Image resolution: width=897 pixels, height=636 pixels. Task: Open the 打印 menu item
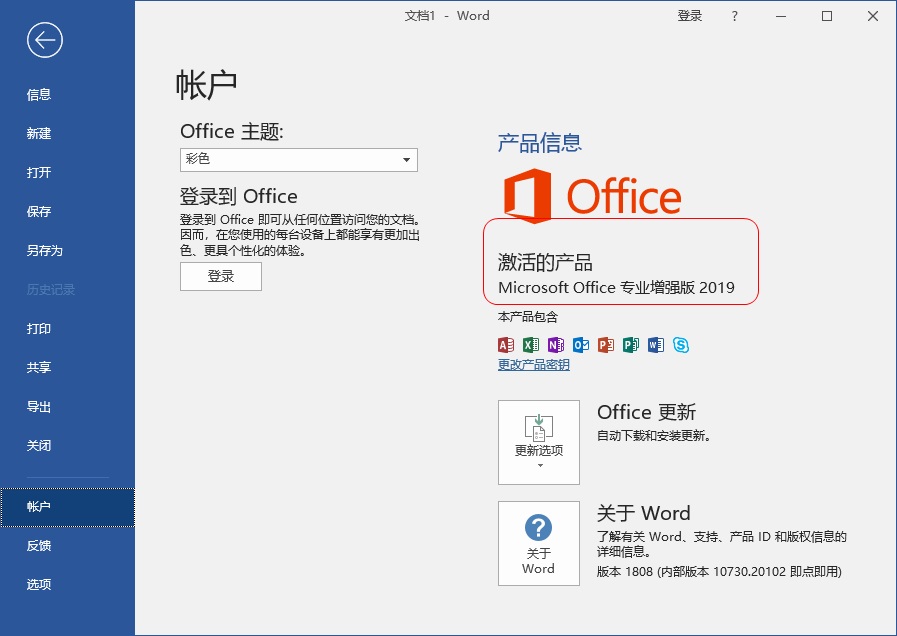[x=39, y=328]
